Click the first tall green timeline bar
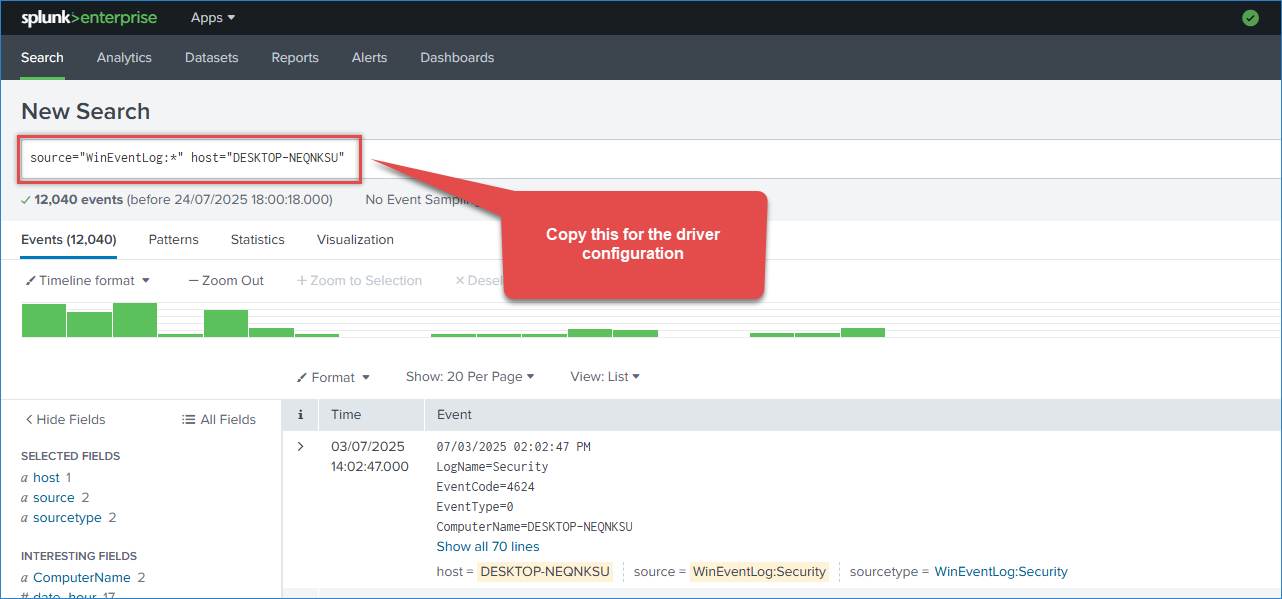The width and height of the screenshot is (1282, 599). pos(44,321)
